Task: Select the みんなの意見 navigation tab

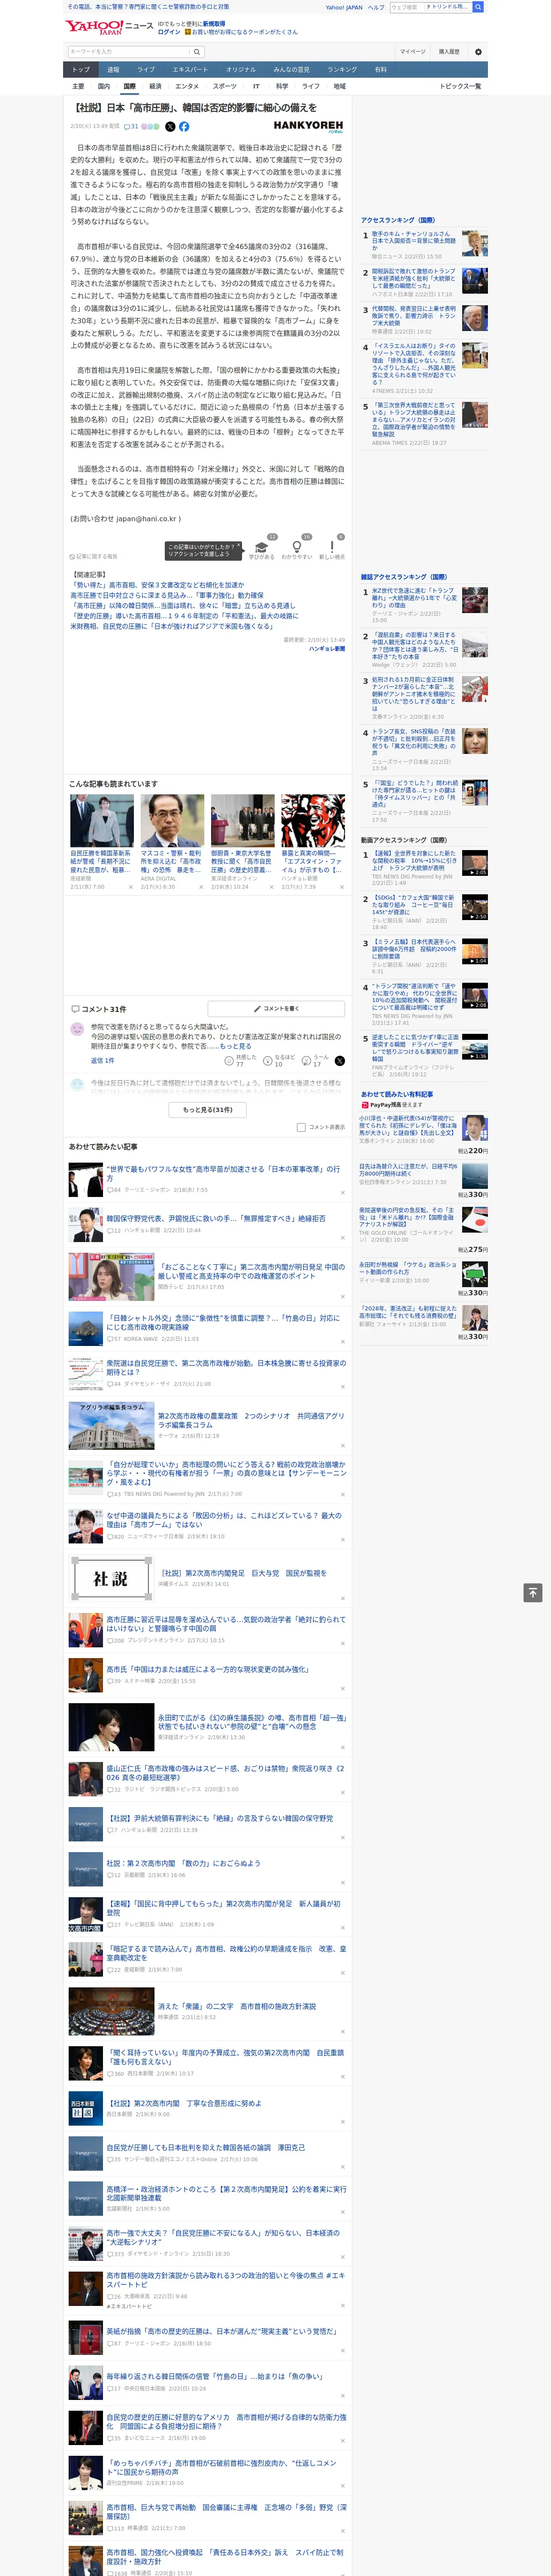Action: [x=292, y=70]
